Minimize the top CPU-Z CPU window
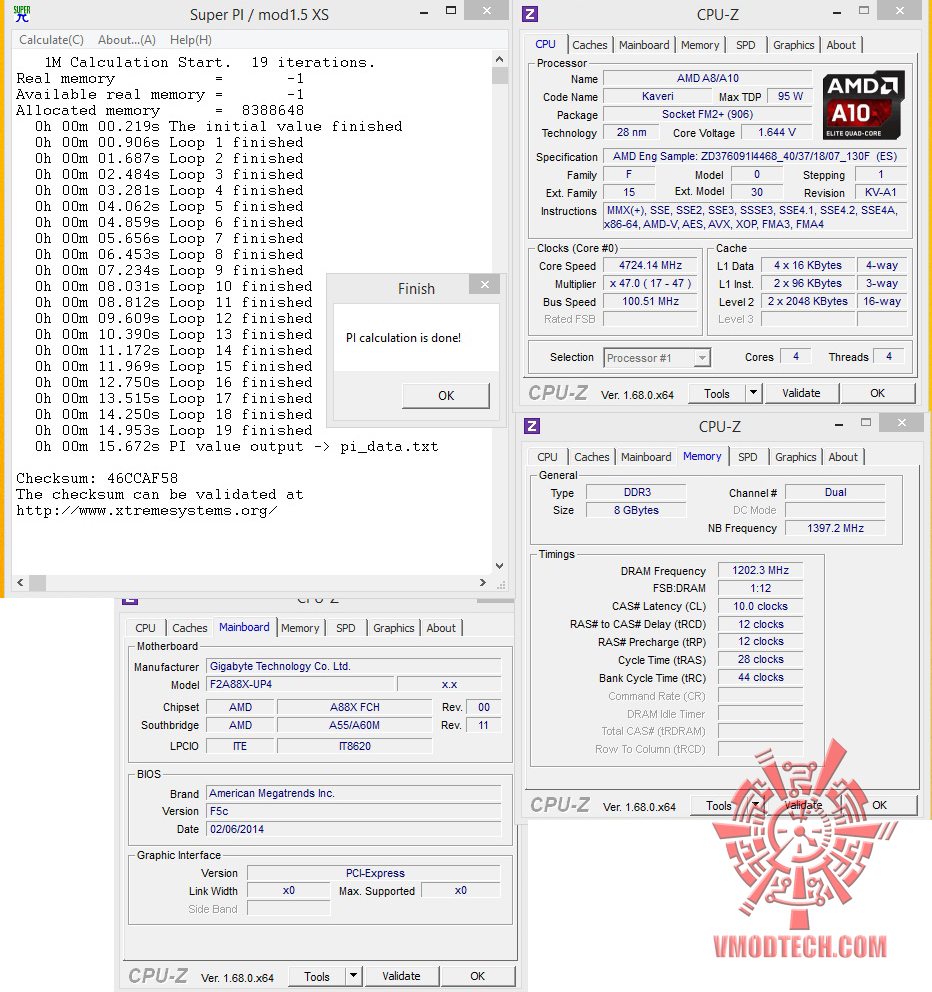 pos(837,13)
